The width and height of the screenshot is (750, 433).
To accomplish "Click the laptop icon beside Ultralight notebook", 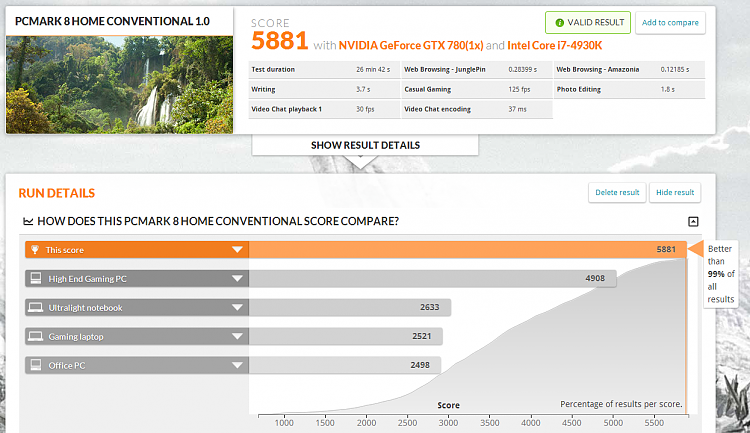I will tap(35, 307).
